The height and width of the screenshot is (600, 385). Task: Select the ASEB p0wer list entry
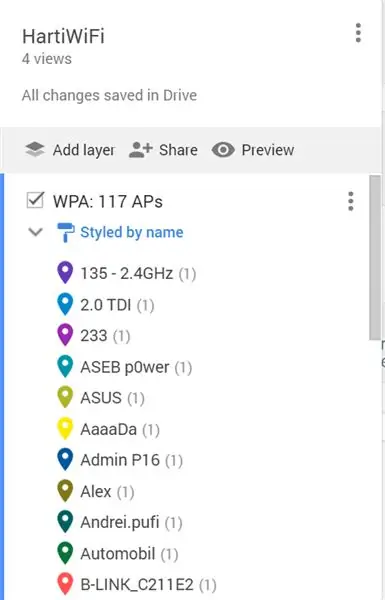(x=125, y=367)
